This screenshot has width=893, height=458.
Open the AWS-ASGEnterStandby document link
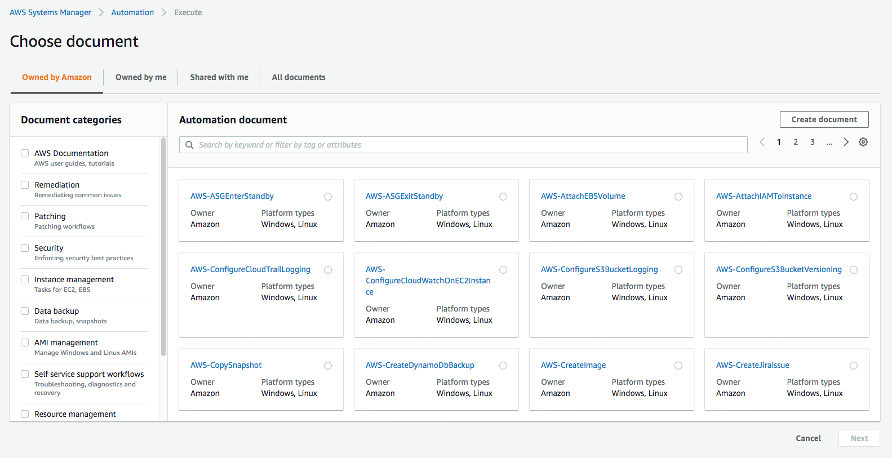click(x=232, y=196)
